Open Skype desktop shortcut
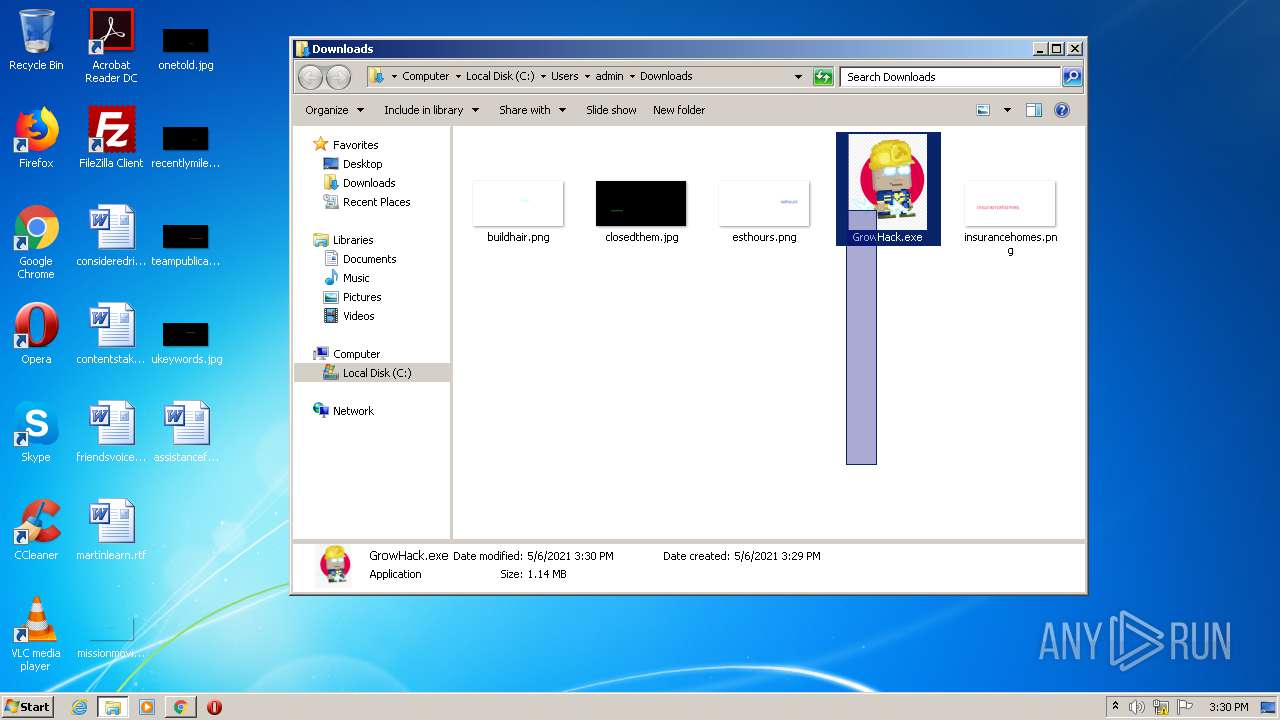Image resolution: width=1280 pixels, height=720 pixels. [x=36, y=432]
